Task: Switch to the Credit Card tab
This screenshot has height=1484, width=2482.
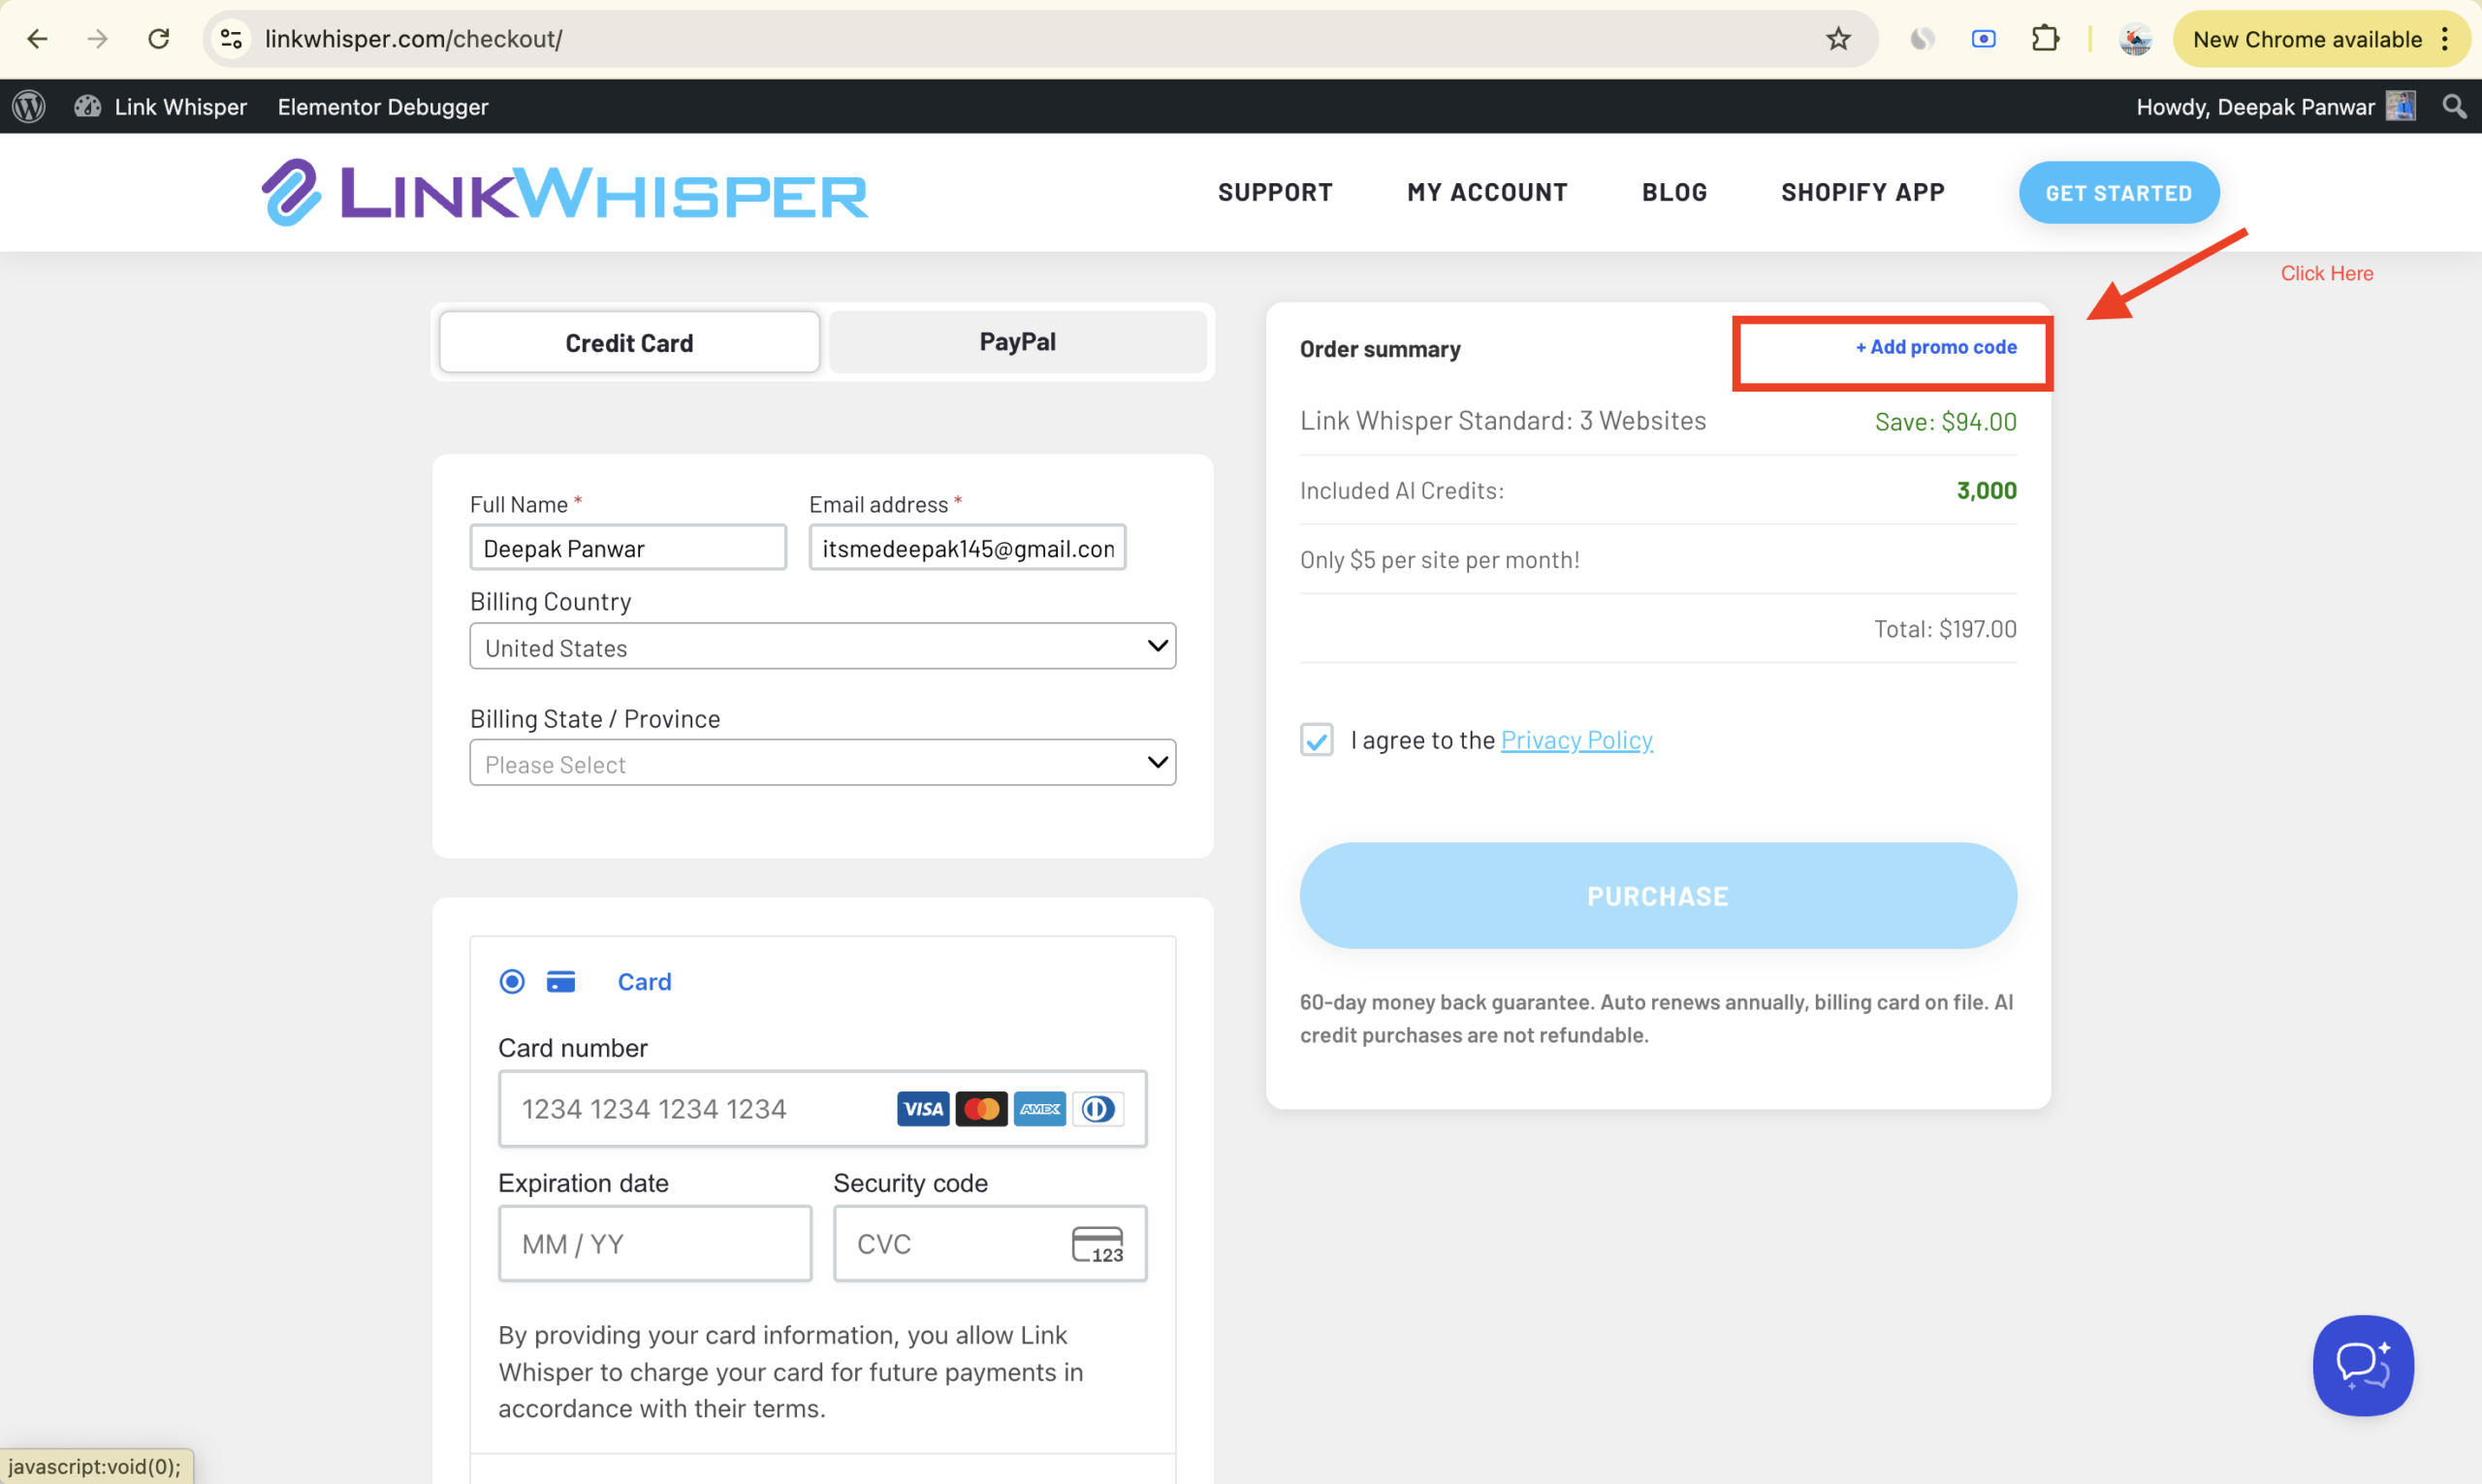Action: click(629, 342)
